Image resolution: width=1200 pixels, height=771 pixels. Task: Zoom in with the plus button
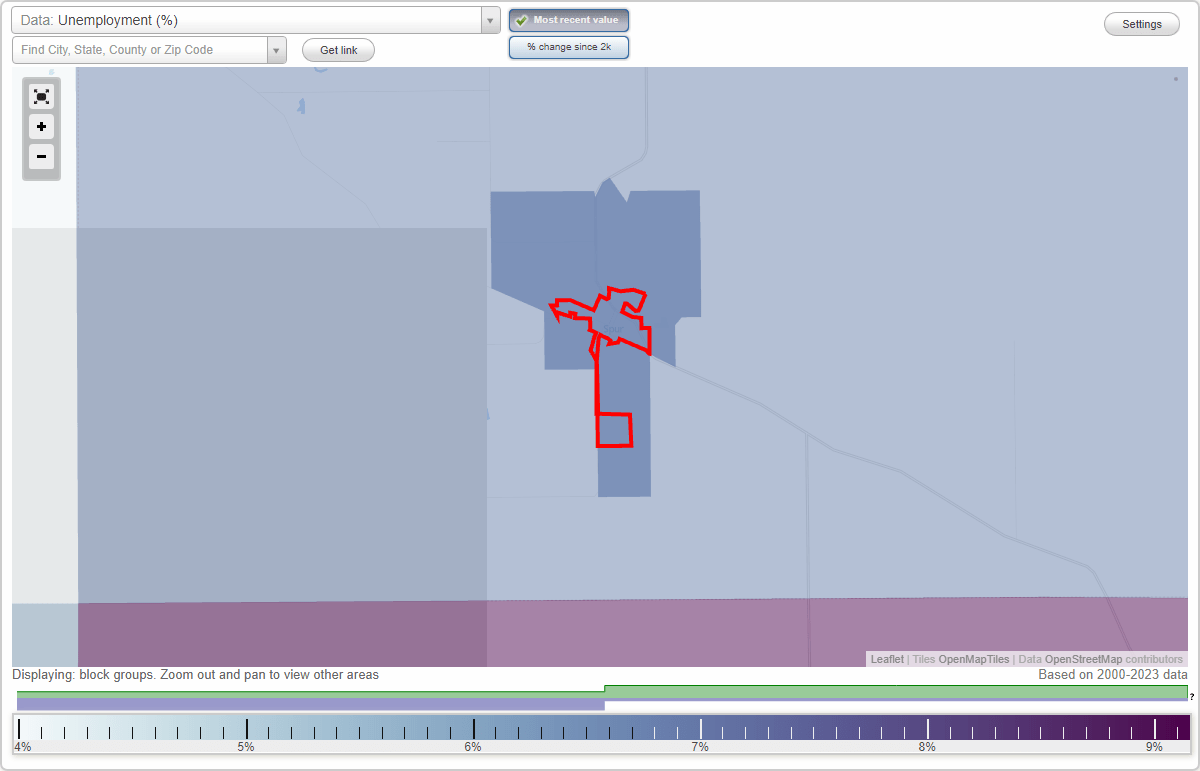point(41,127)
